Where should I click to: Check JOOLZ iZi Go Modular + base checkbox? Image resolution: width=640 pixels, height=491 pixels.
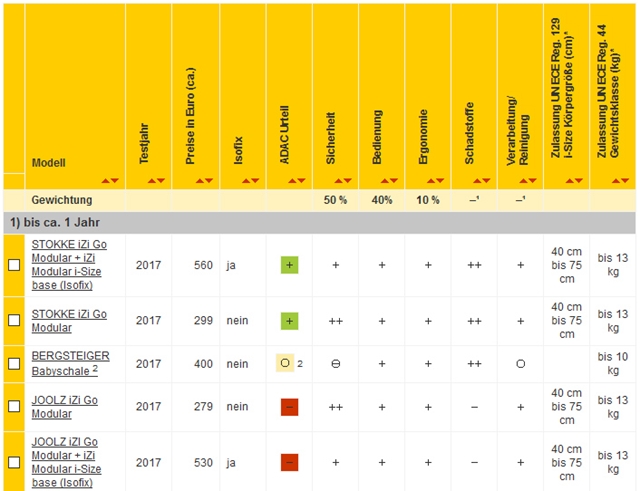click(14, 462)
